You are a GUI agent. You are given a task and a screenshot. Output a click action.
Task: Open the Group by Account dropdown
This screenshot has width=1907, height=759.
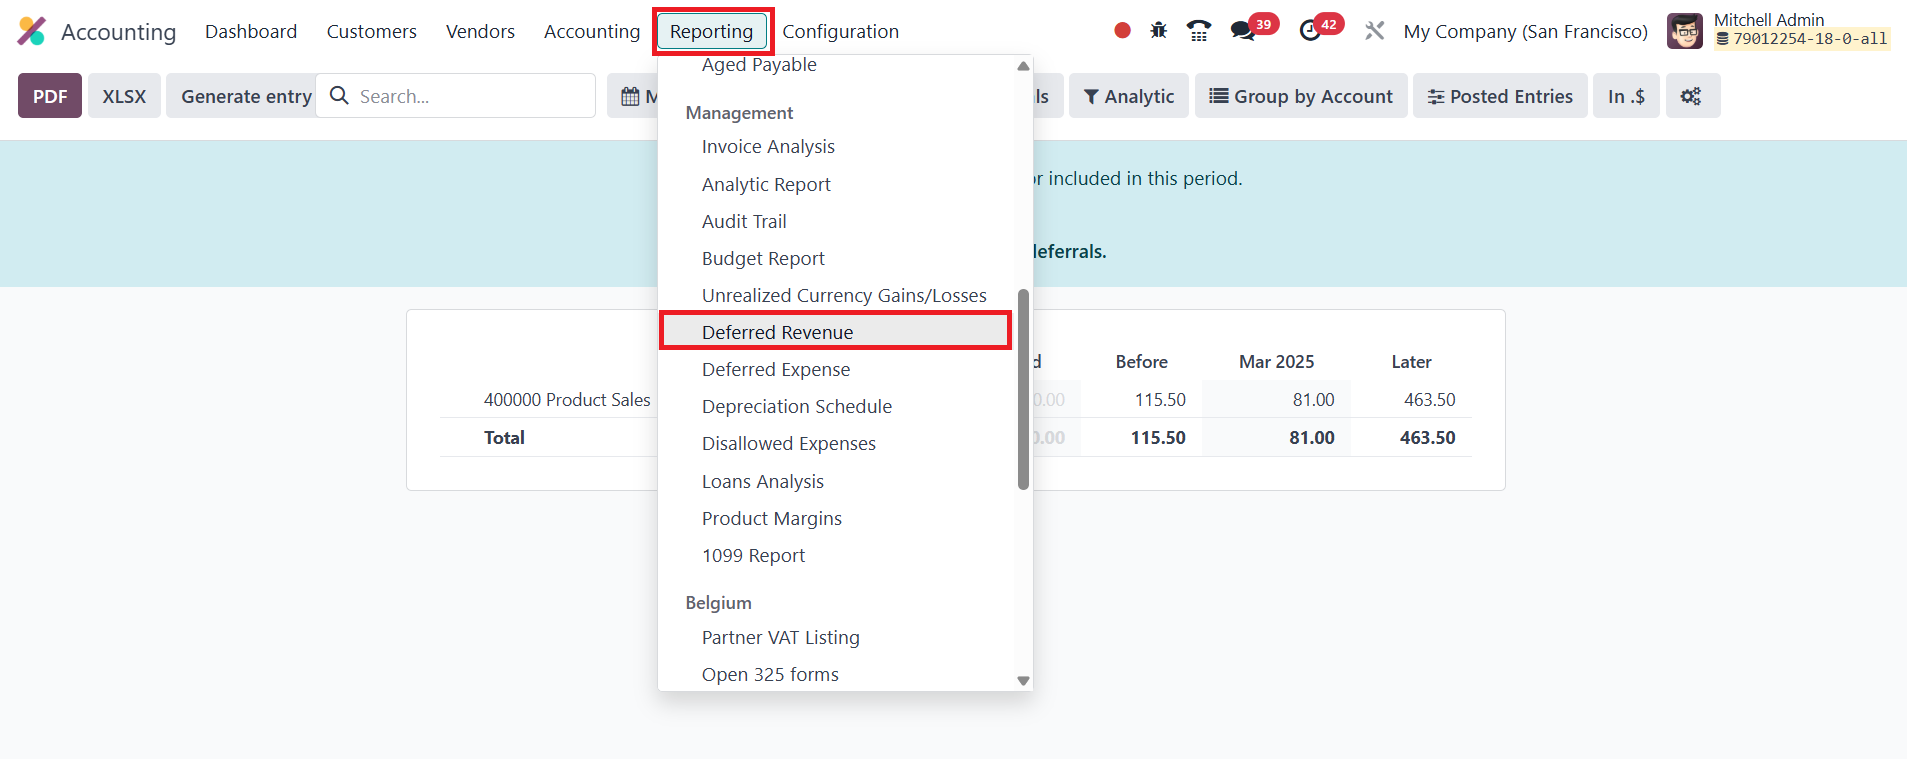pos(1301,96)
